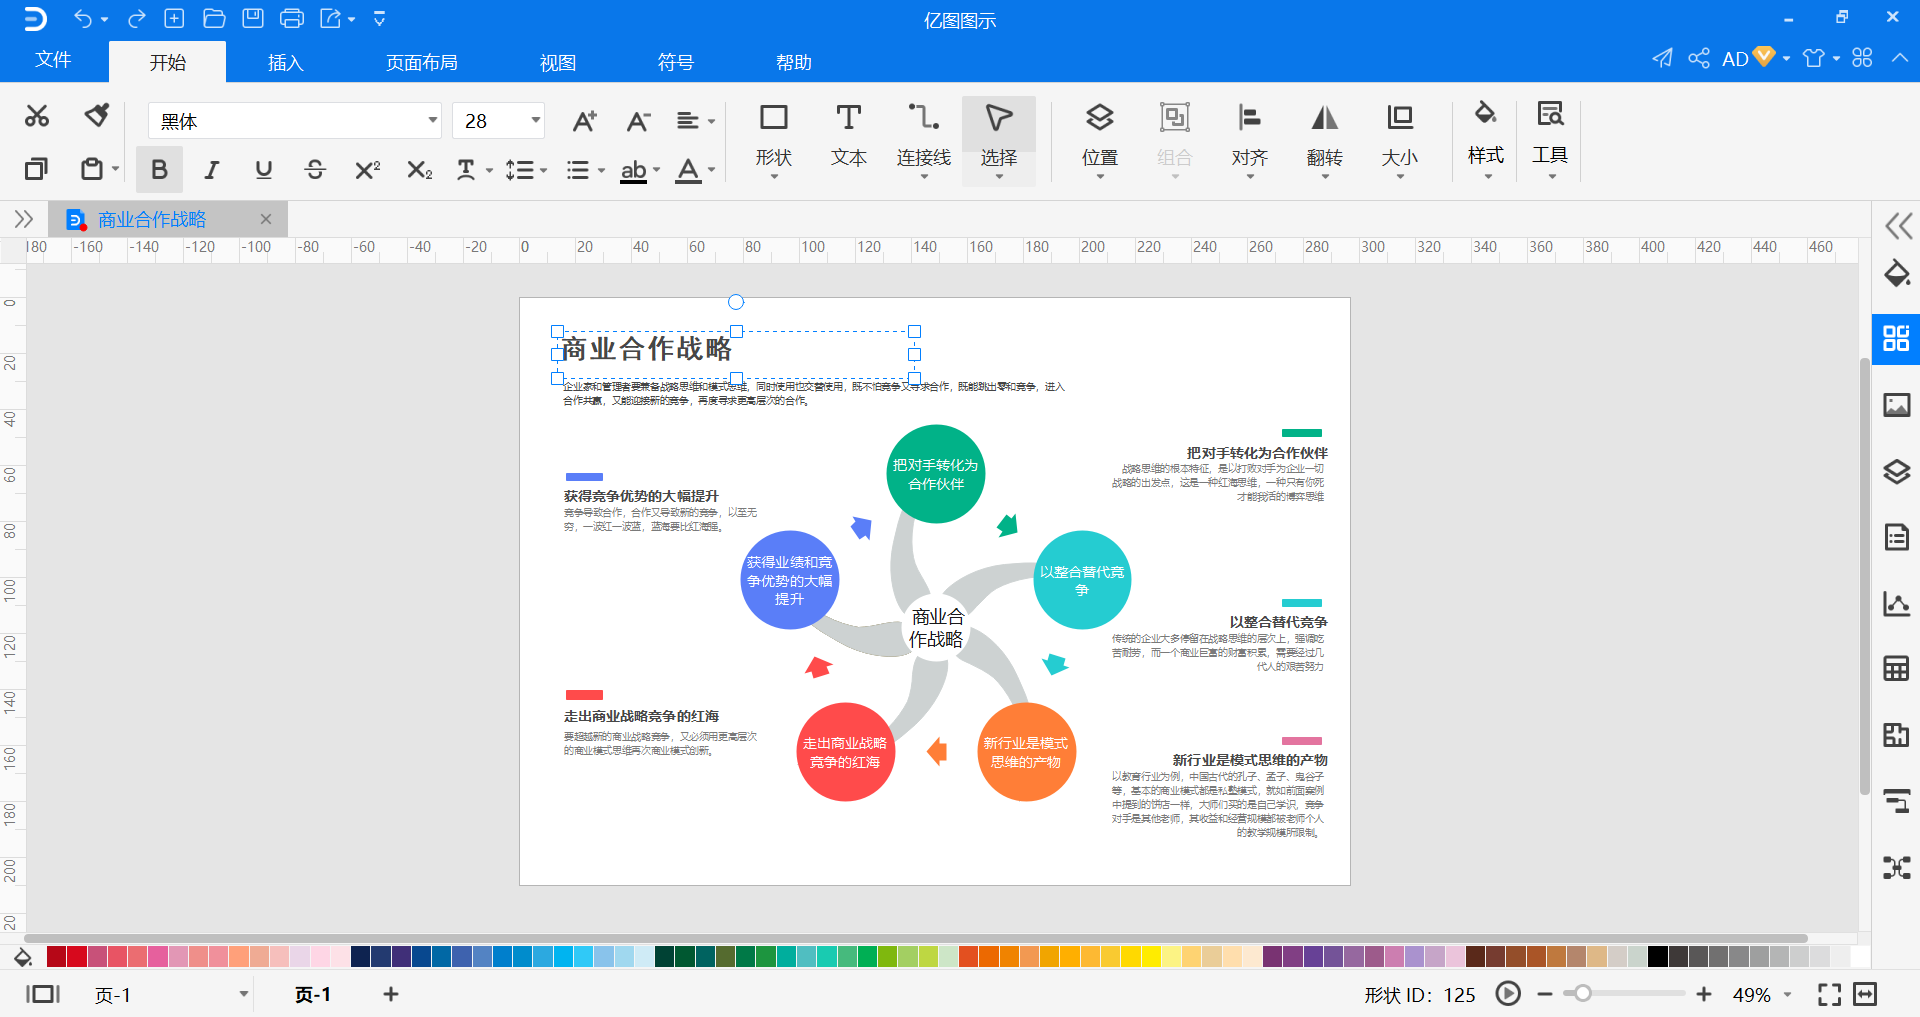Click the 位置 position button
1920x1017 pixels.
1099,141
